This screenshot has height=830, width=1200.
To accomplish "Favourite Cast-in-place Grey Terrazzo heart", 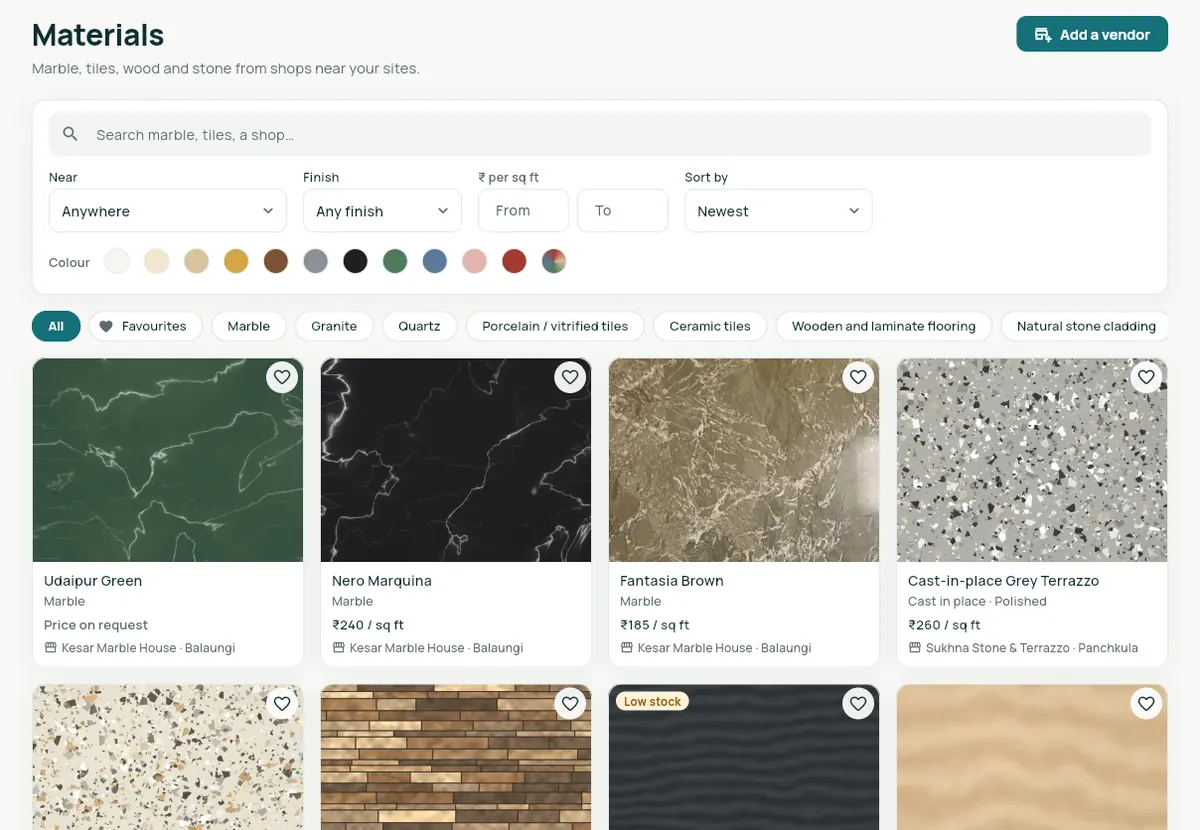I will (x=1146, y=377).
